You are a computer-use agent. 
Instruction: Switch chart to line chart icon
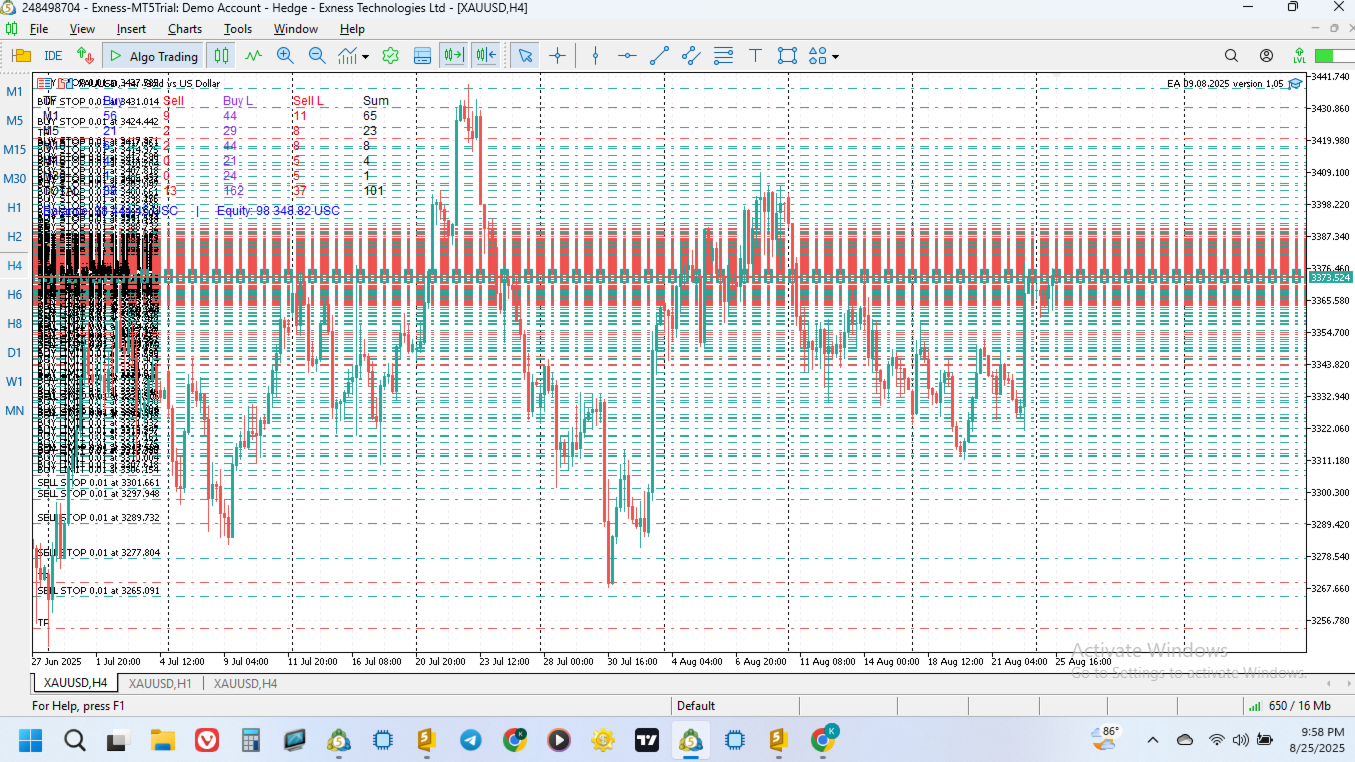[253, 56]
